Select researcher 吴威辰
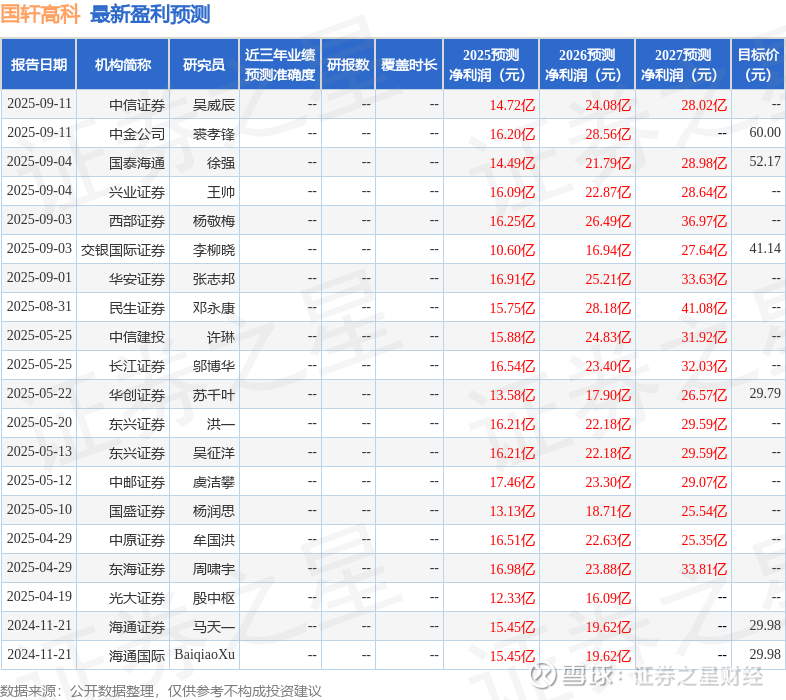Viewport: 786px width, 700px height. click(214, 105)
